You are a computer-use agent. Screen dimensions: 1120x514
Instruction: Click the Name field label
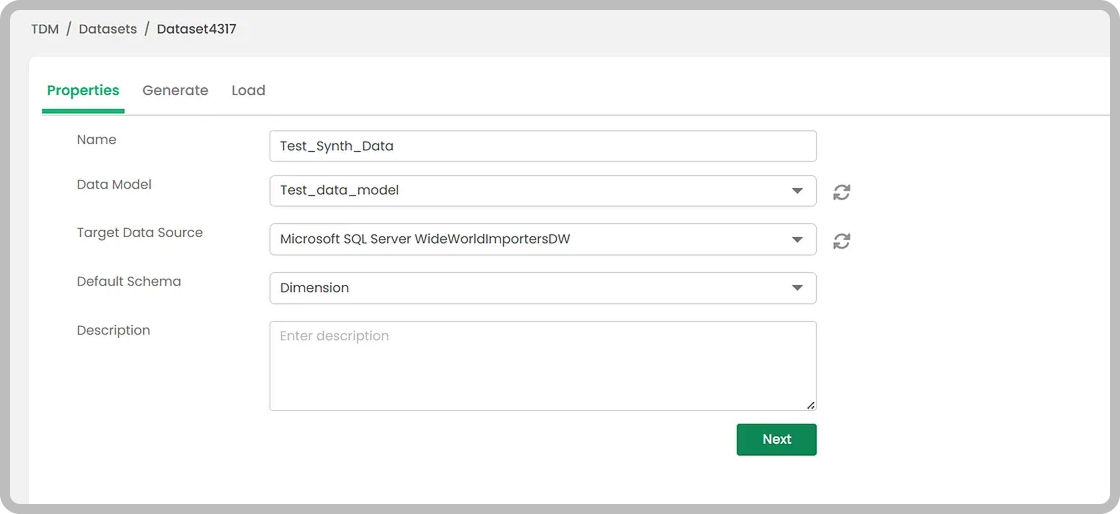96,140
